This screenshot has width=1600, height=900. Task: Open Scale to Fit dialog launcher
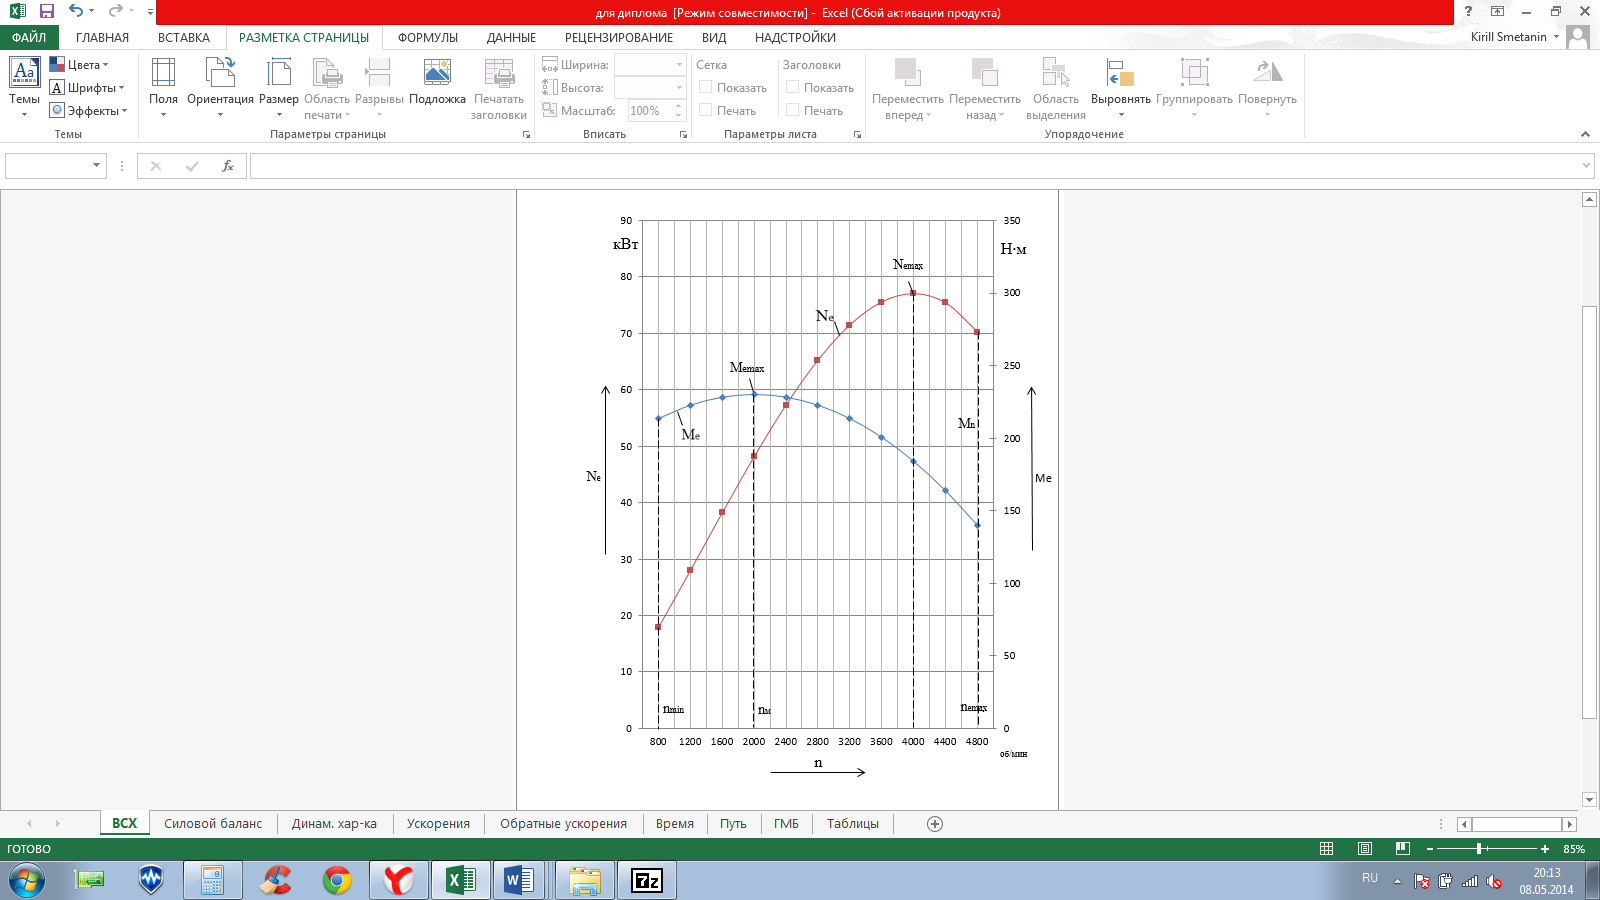pos(683,134)
